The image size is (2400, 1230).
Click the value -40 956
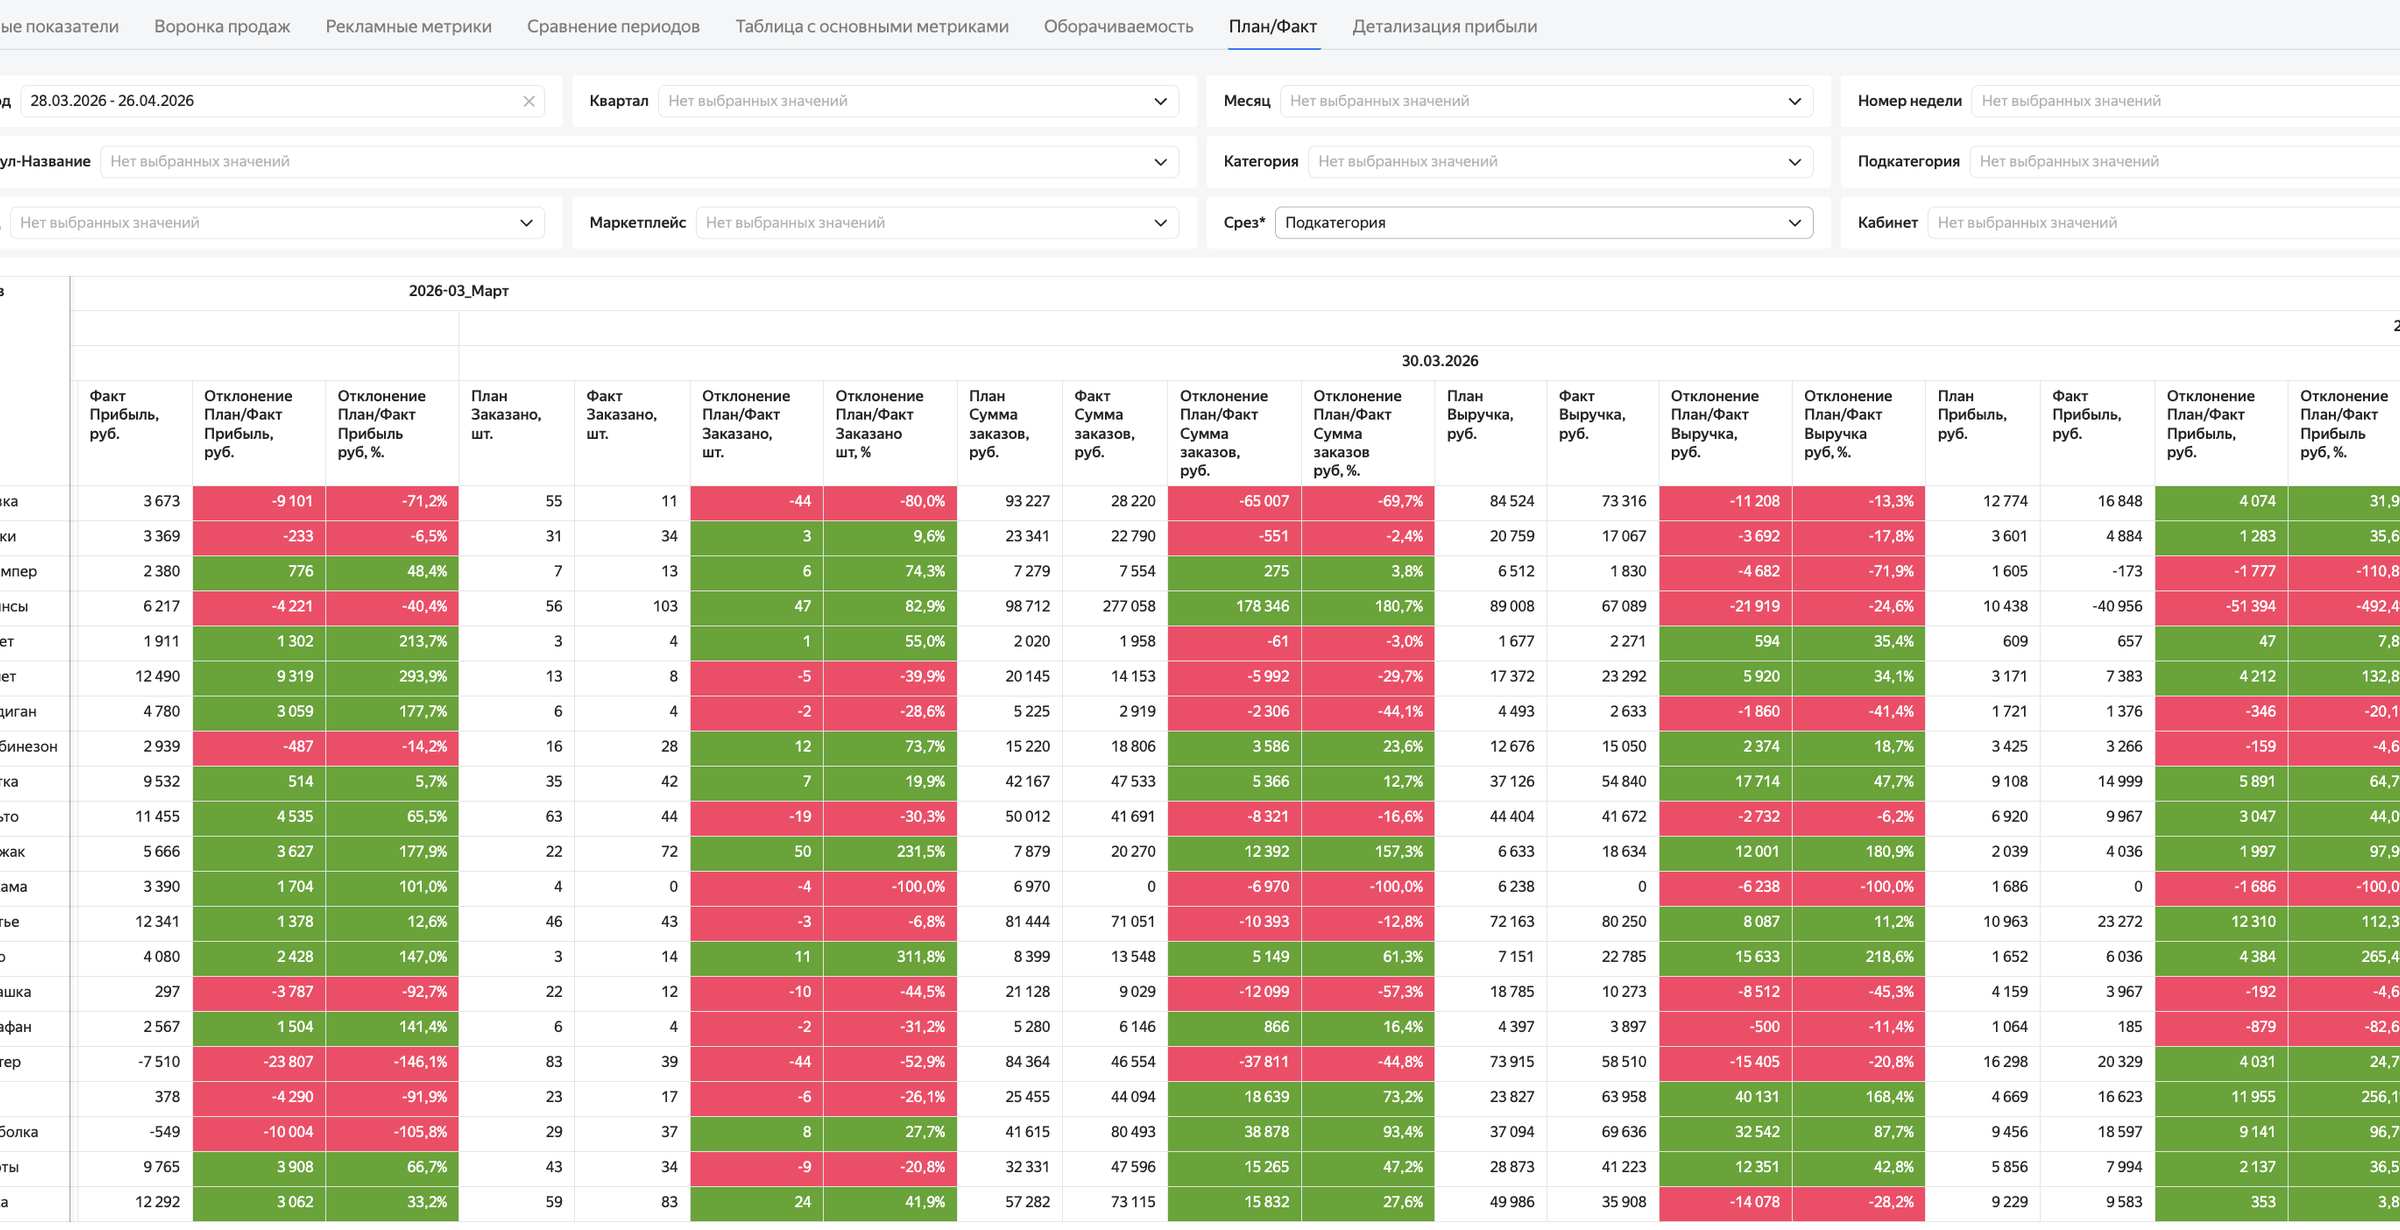point(2097,607)
